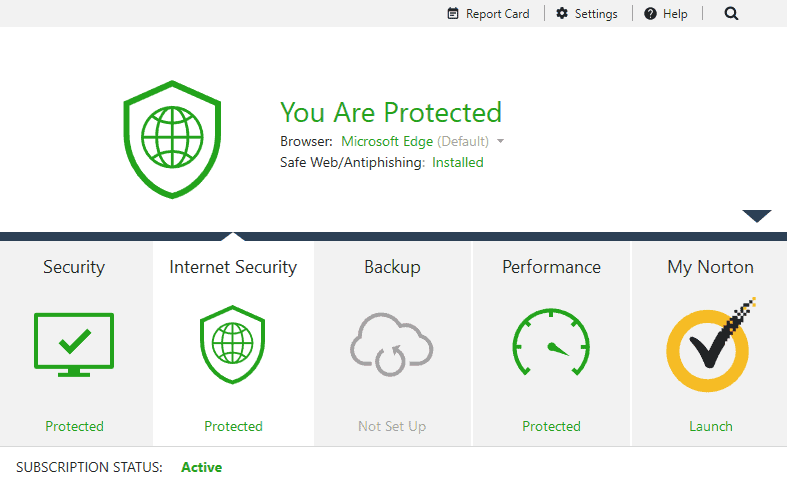Click the Performance speedometer gauge icon
The width and height of the screenshot is (787, 483).
551,342
